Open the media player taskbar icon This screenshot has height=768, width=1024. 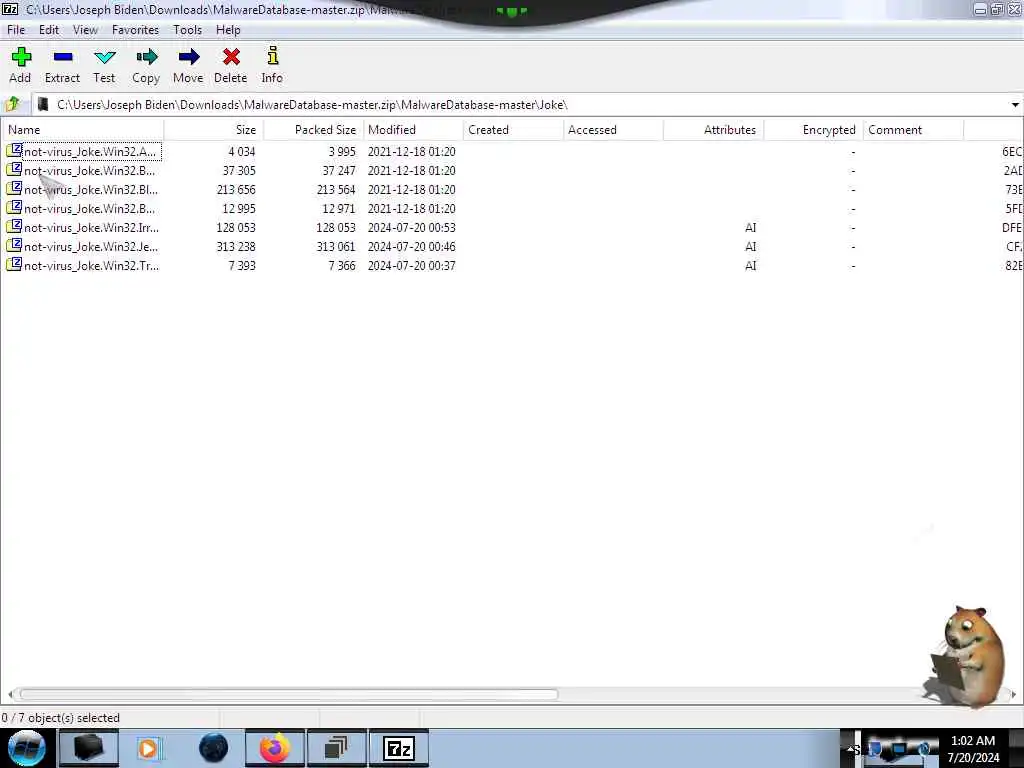click(x=148, y=748)
